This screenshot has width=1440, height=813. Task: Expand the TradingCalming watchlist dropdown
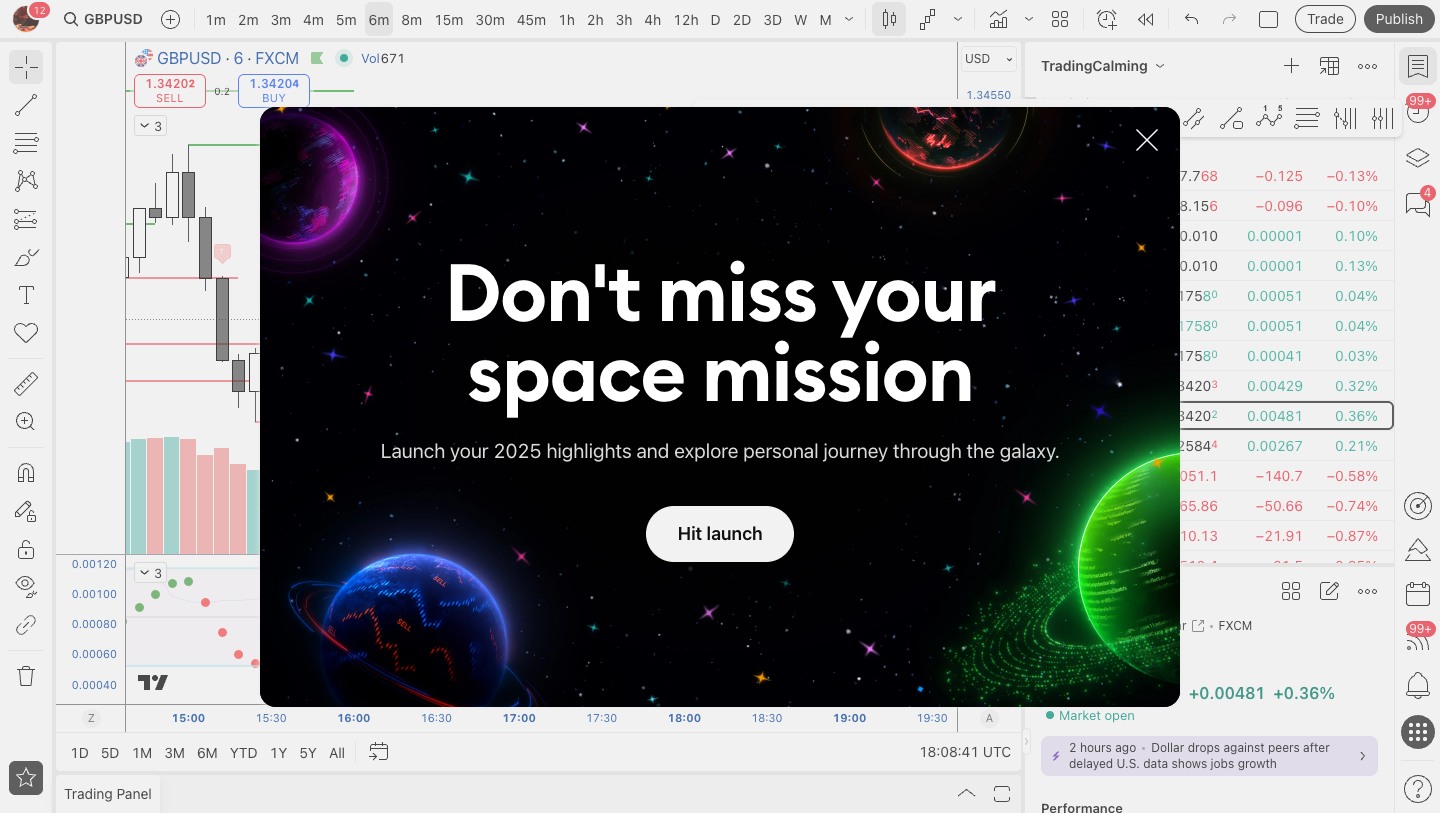tap(1103, 66)
